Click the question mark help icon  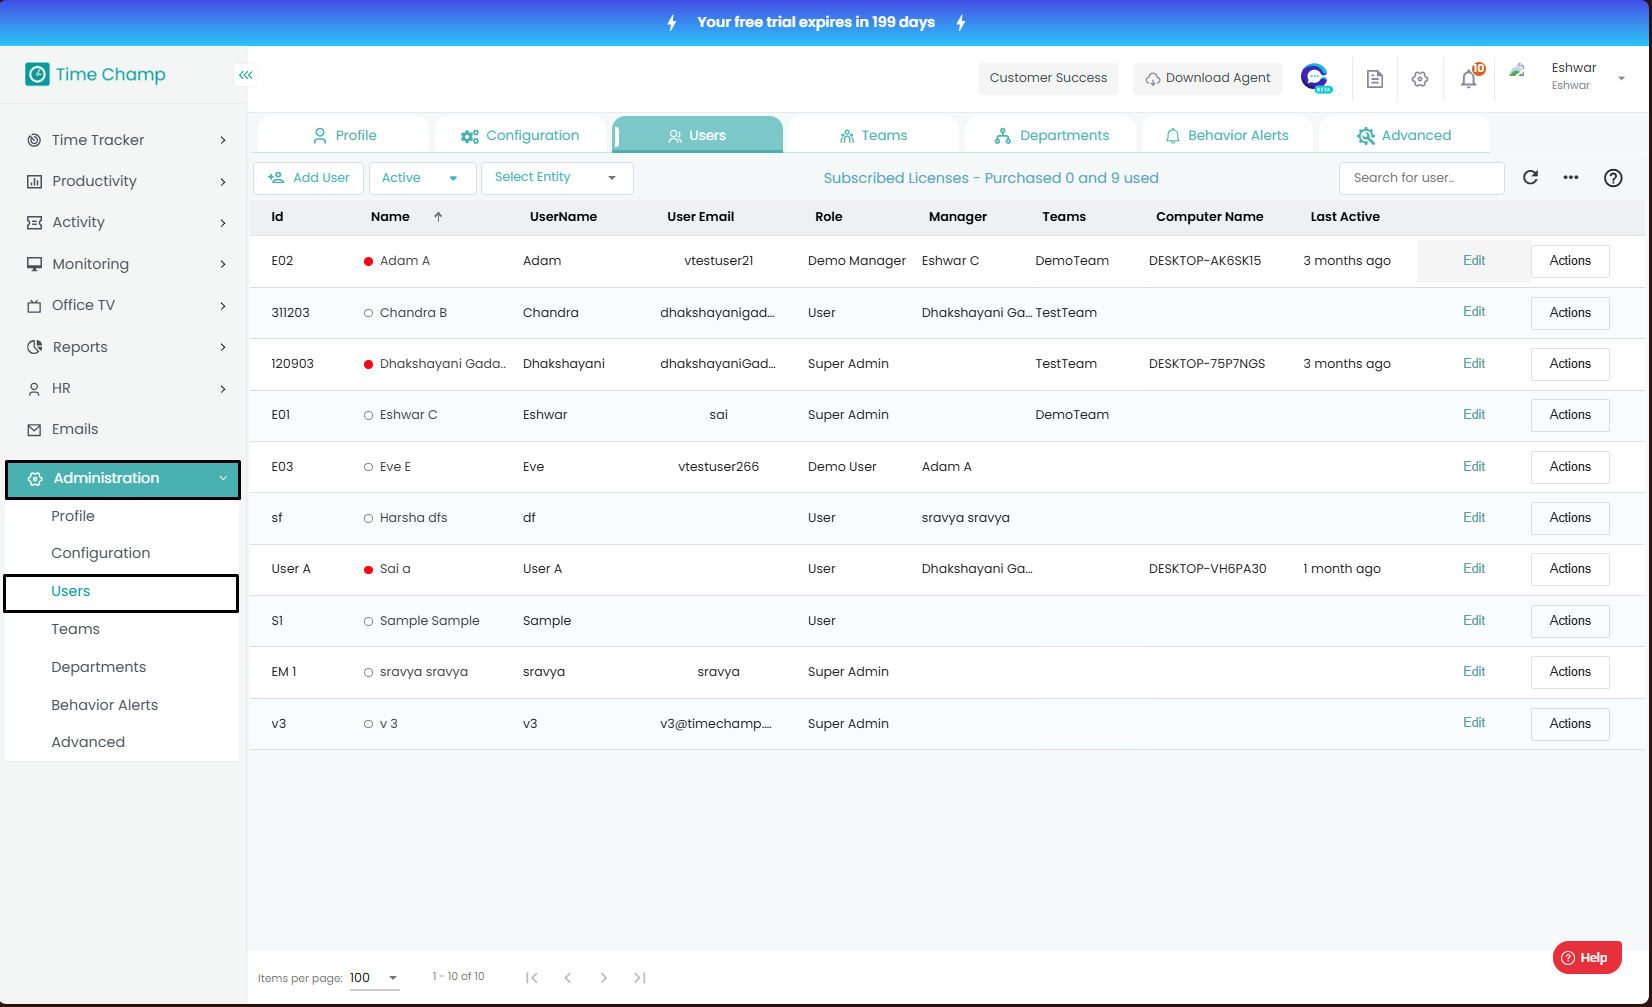[x=1613, y=178]
